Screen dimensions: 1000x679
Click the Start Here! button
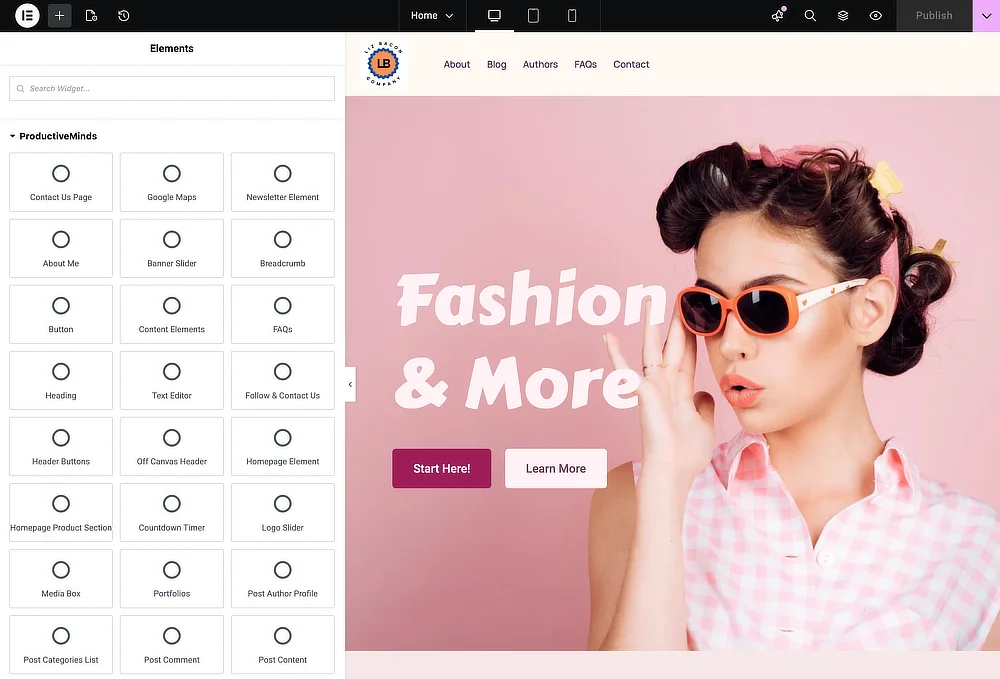441,468
